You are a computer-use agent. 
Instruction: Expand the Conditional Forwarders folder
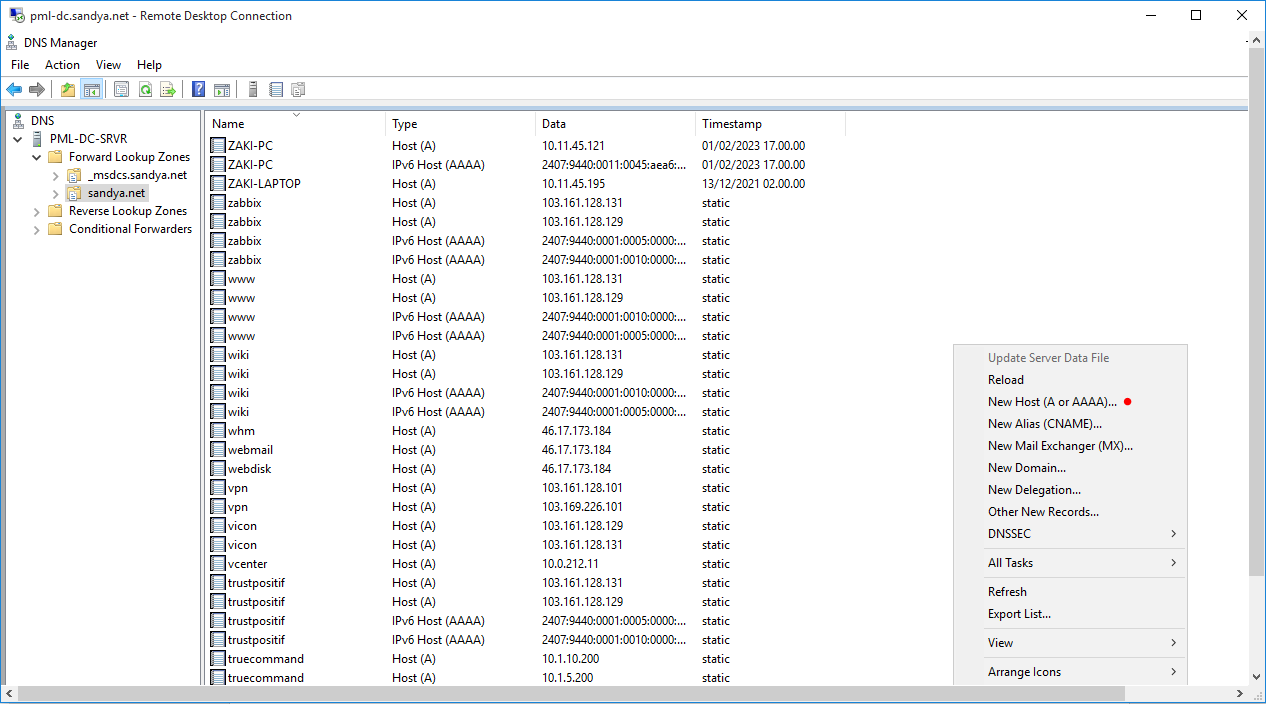tap(37, 229)
